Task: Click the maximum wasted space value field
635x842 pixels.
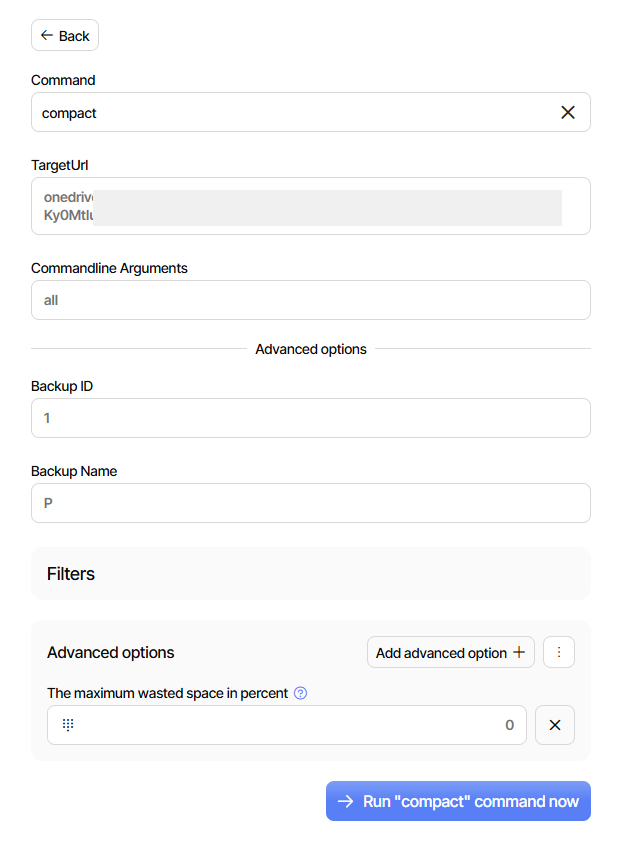Action: 300,725
